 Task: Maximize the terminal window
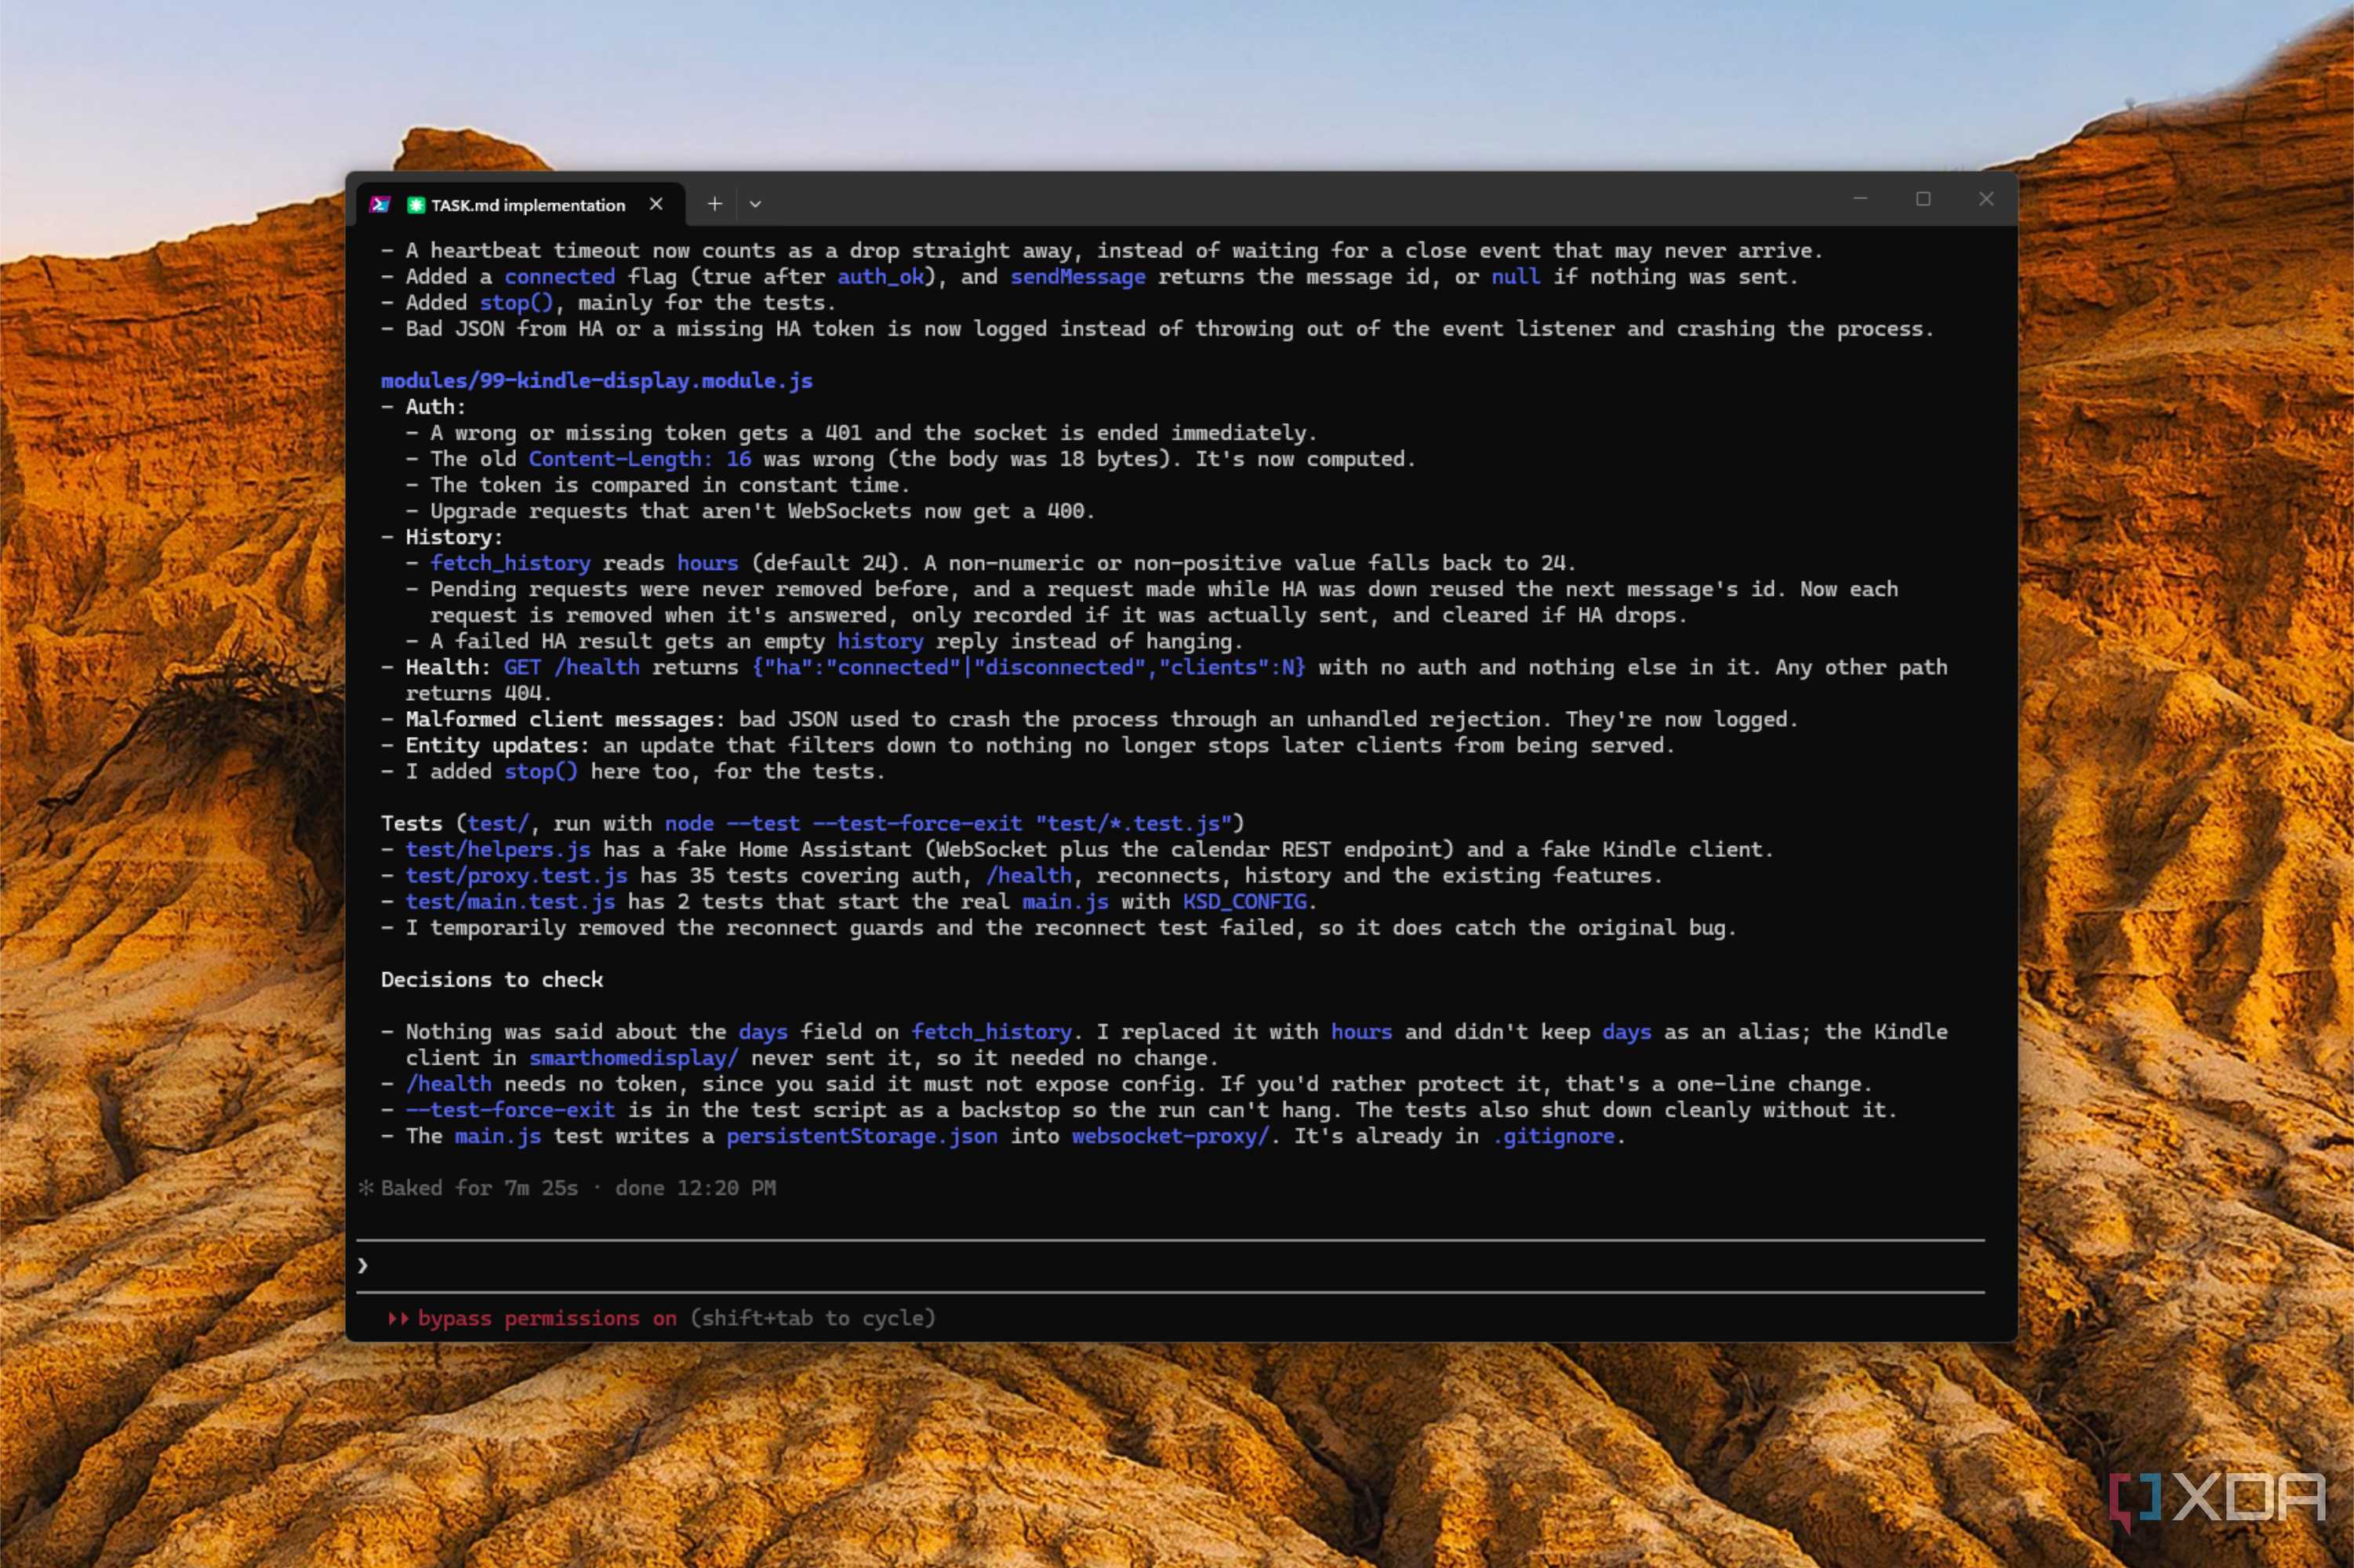[x=1923, y=199]
